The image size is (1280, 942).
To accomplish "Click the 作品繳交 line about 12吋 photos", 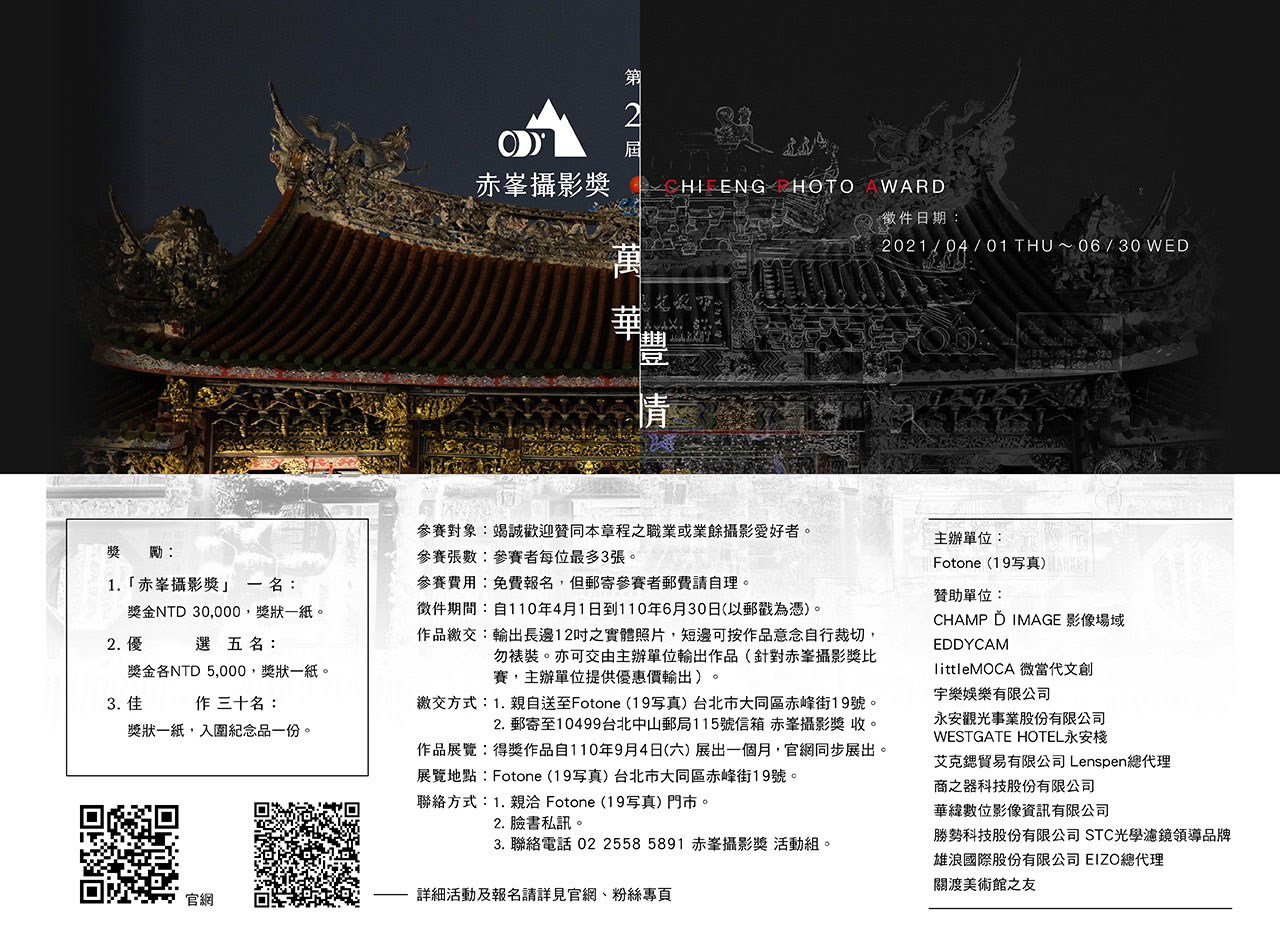I will point(648,635).
